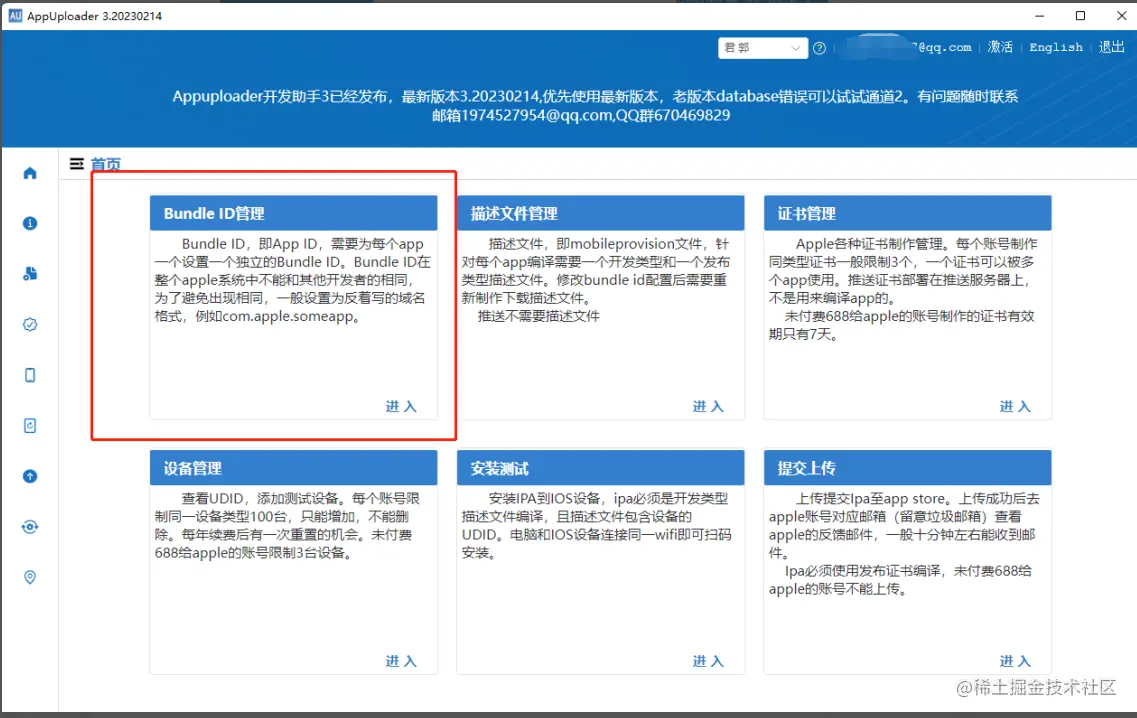Open the location pin sidebar icon

[x=30, y=577]
